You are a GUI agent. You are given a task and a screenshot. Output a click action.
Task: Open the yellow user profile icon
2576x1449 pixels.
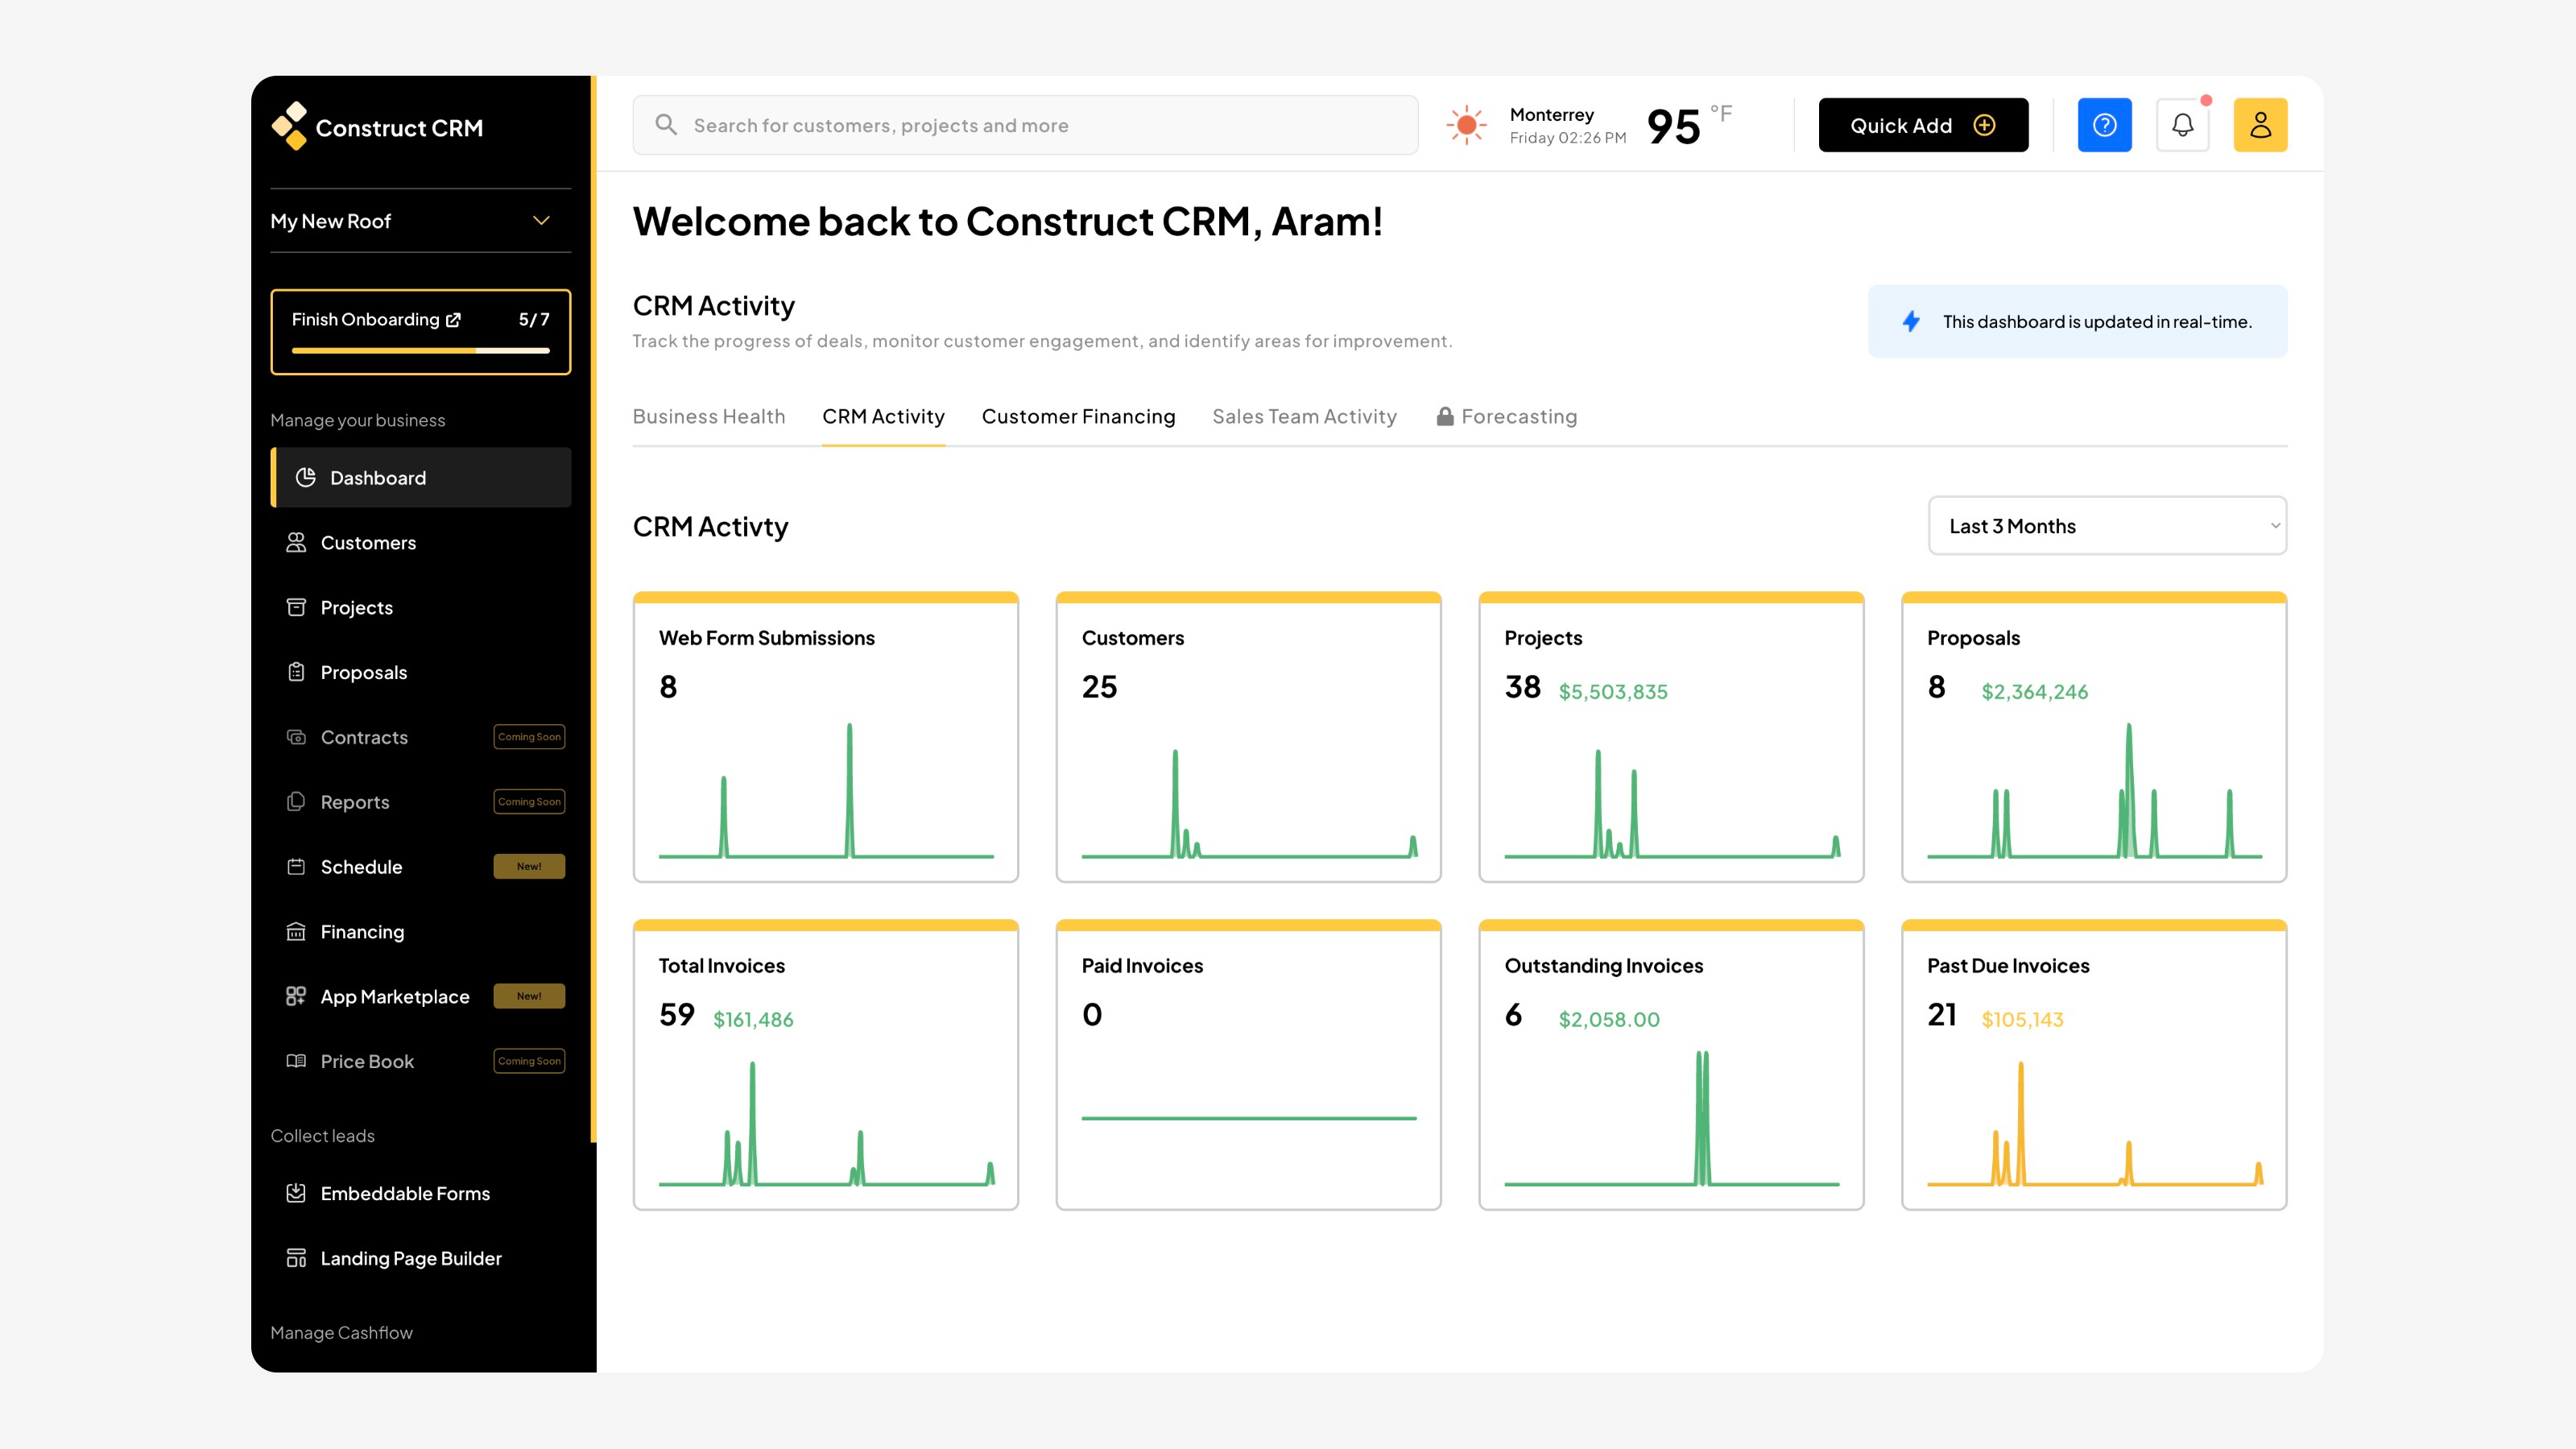[x=2260, y=125]
